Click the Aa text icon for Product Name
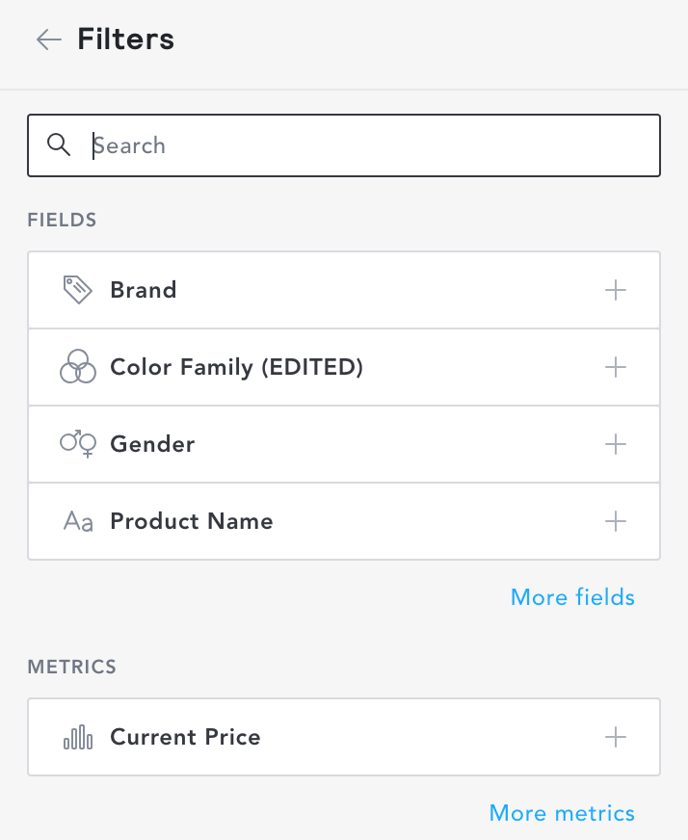Viewport: 688px width, 840px height. tap(78, 521)
